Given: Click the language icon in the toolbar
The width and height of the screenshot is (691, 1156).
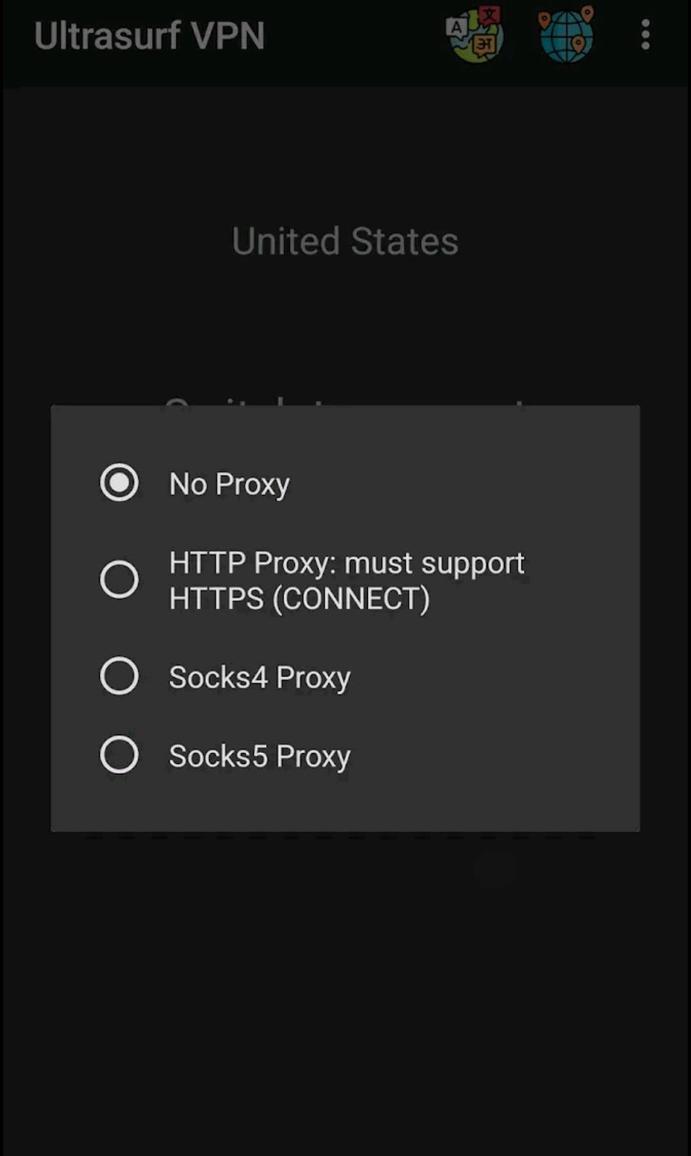Looking at the screenshot, I should pyautogui.click(x=472, y=36).
